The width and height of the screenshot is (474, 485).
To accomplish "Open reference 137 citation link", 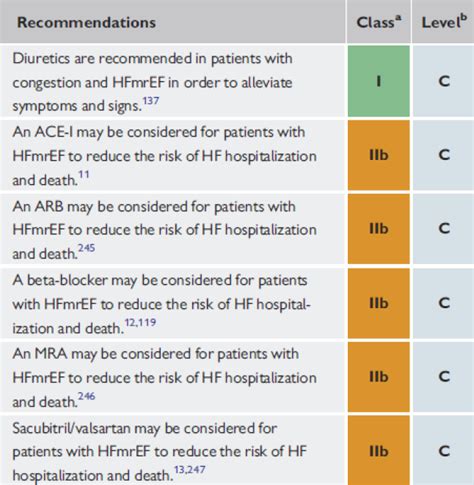I will coord(151,100).
